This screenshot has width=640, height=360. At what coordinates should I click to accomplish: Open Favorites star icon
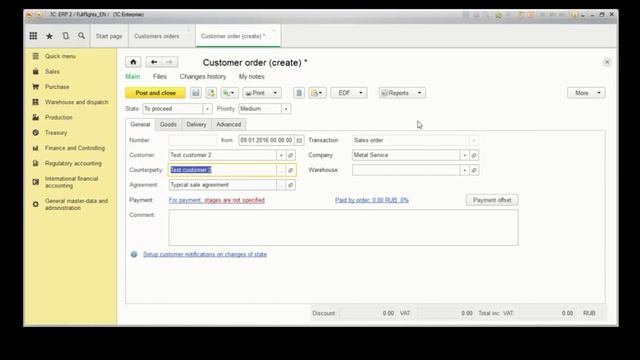[x=49, y=36]
